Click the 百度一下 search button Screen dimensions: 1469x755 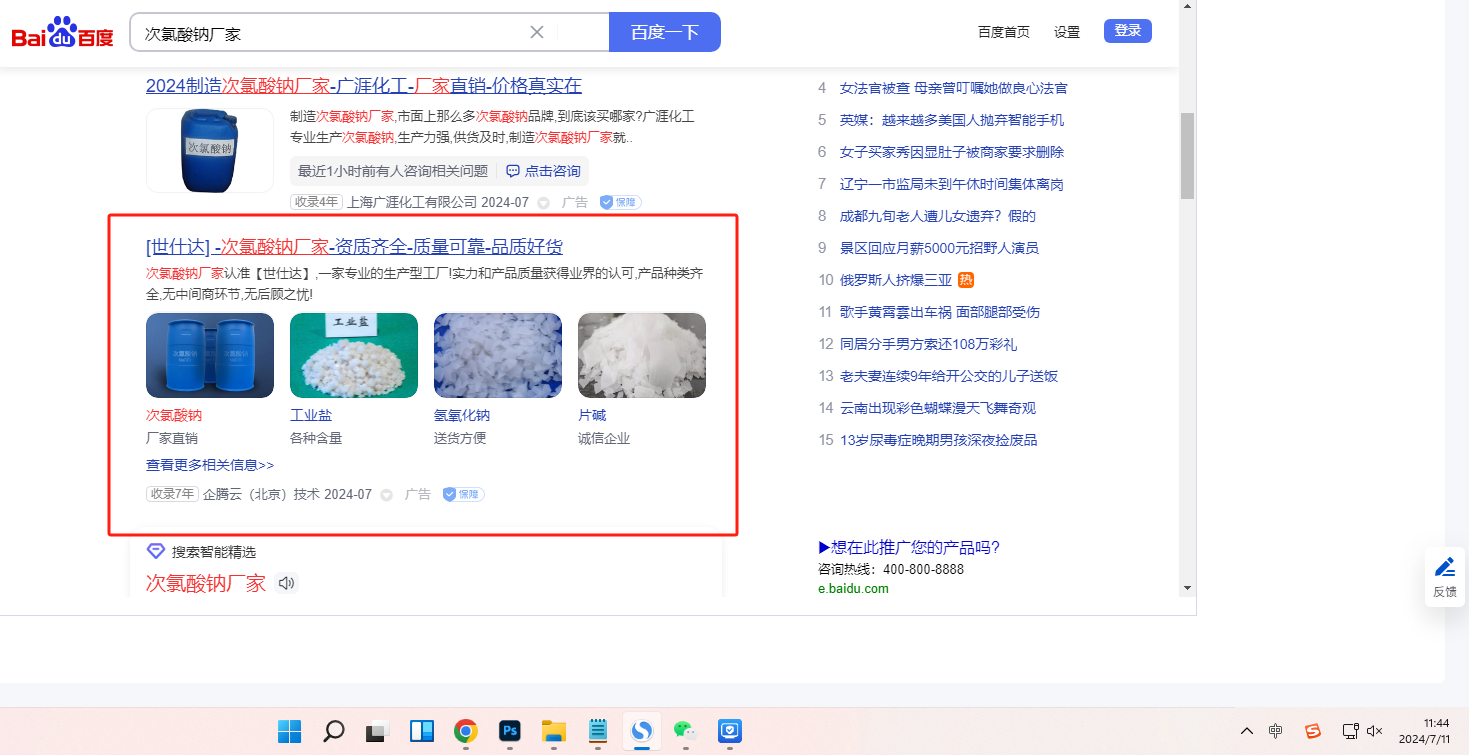coord(665,32)
